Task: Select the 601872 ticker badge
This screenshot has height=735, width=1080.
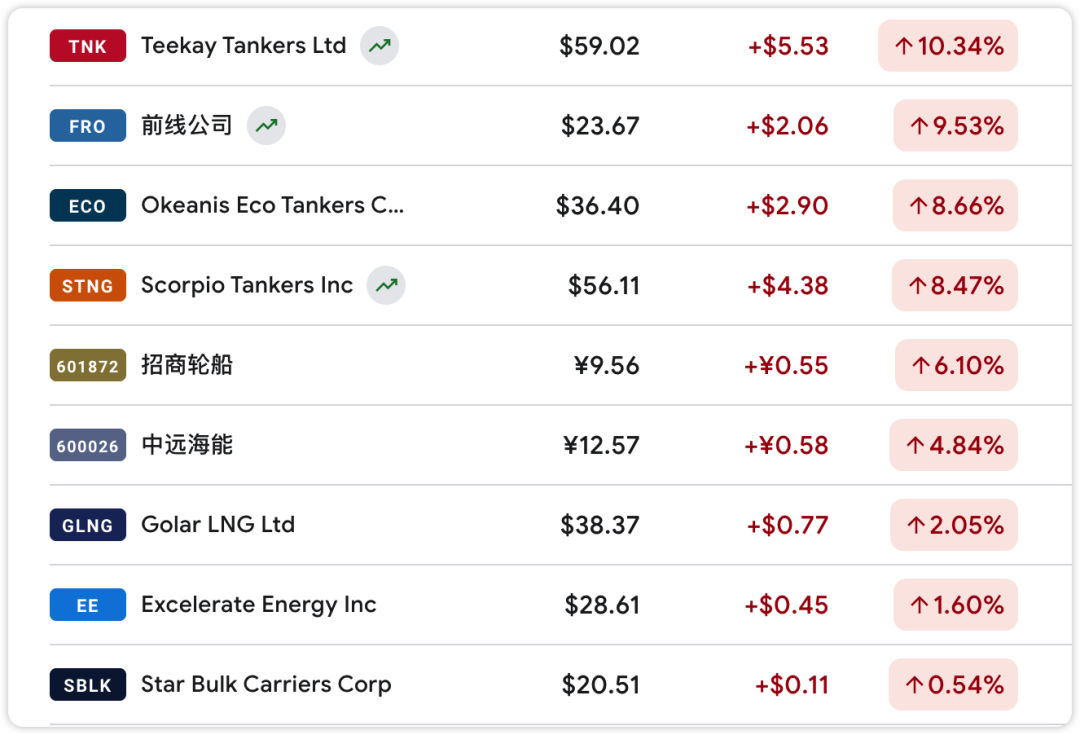Action: (x=88, y=366)
